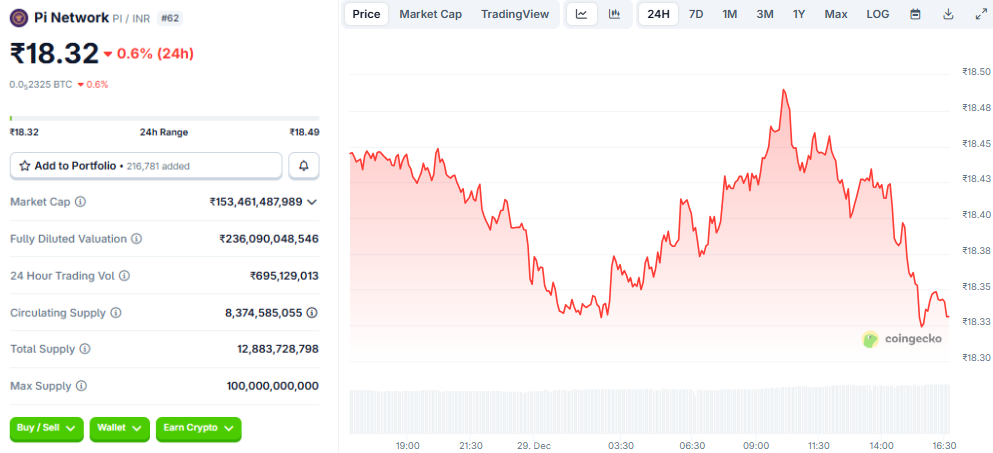This screenshot has height=453, width=993.
Task: Switch to the Price tab
Action: (367, 14)
